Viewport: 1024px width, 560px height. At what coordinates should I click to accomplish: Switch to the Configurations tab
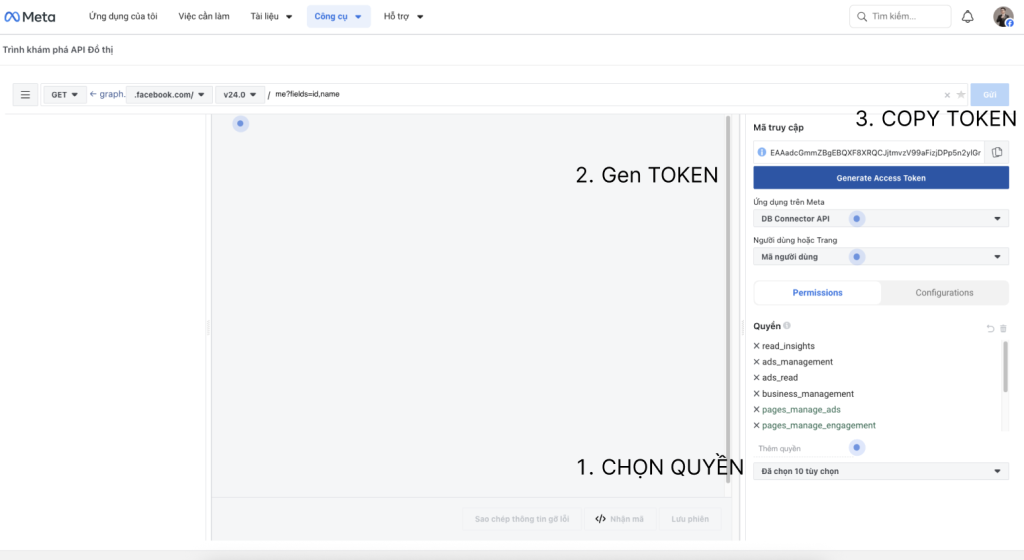pyautogui.click(x=944, y=293)
